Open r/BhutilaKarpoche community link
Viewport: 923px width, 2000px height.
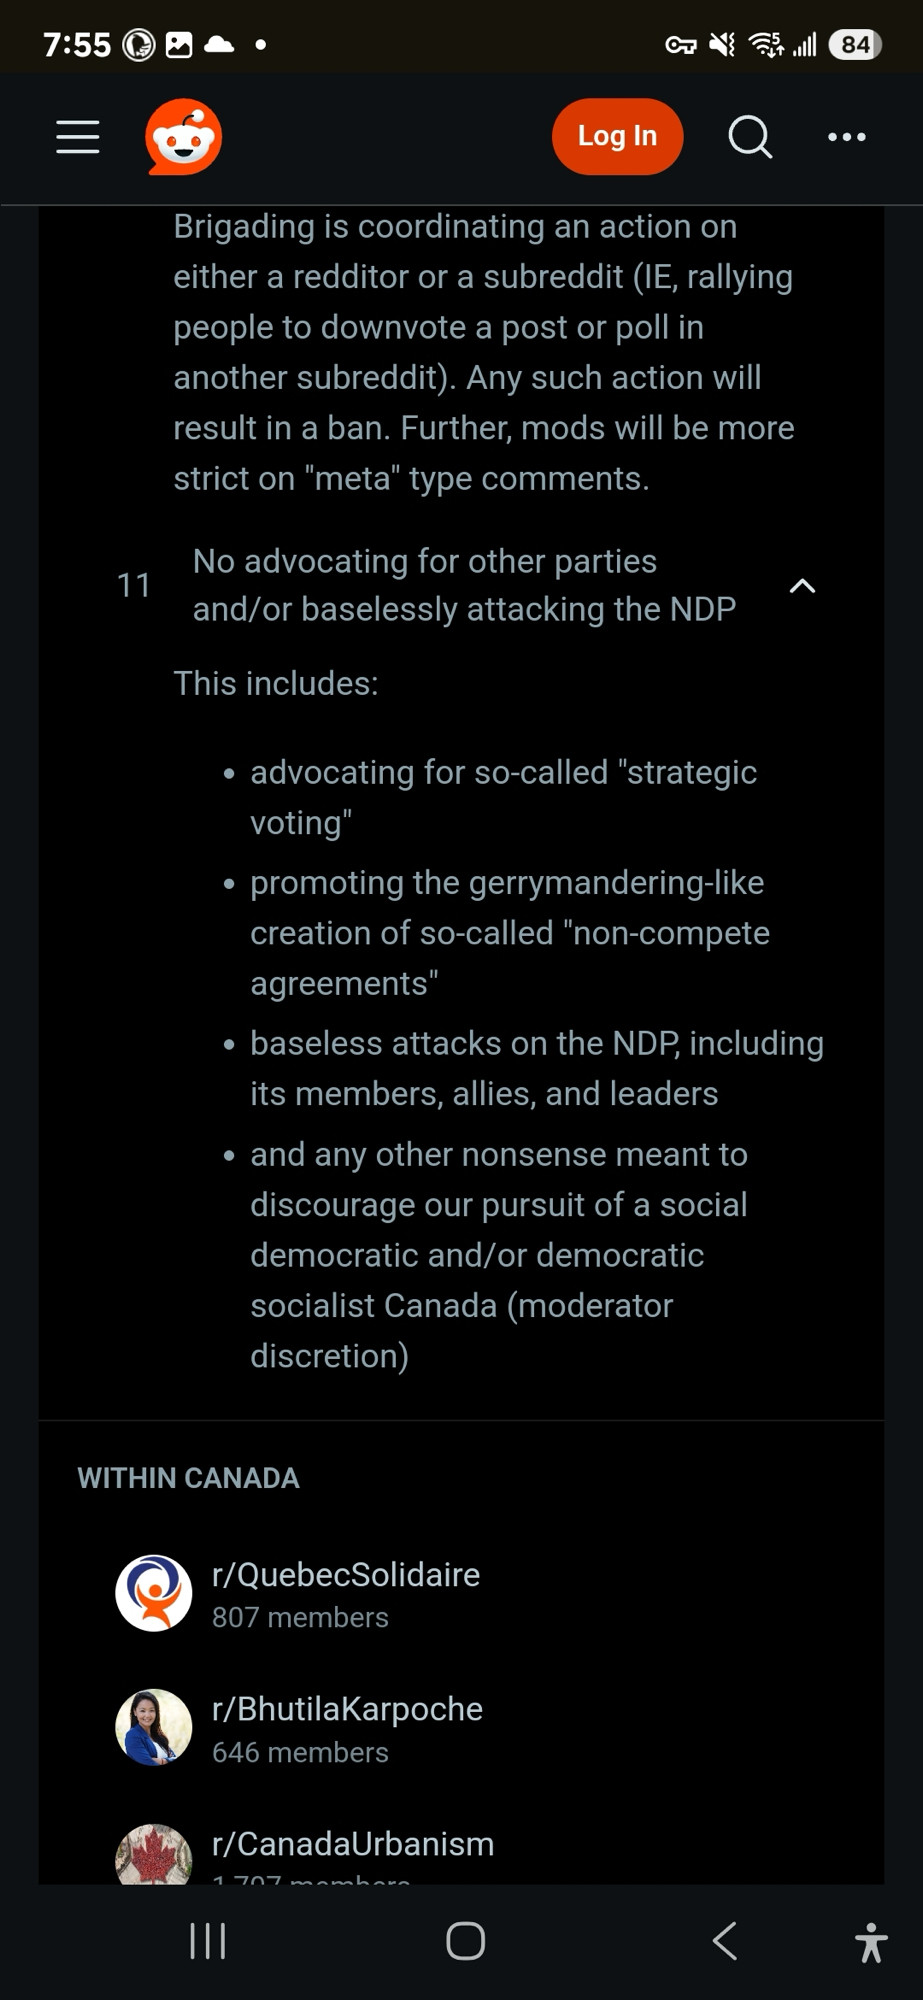point(347,1709)
